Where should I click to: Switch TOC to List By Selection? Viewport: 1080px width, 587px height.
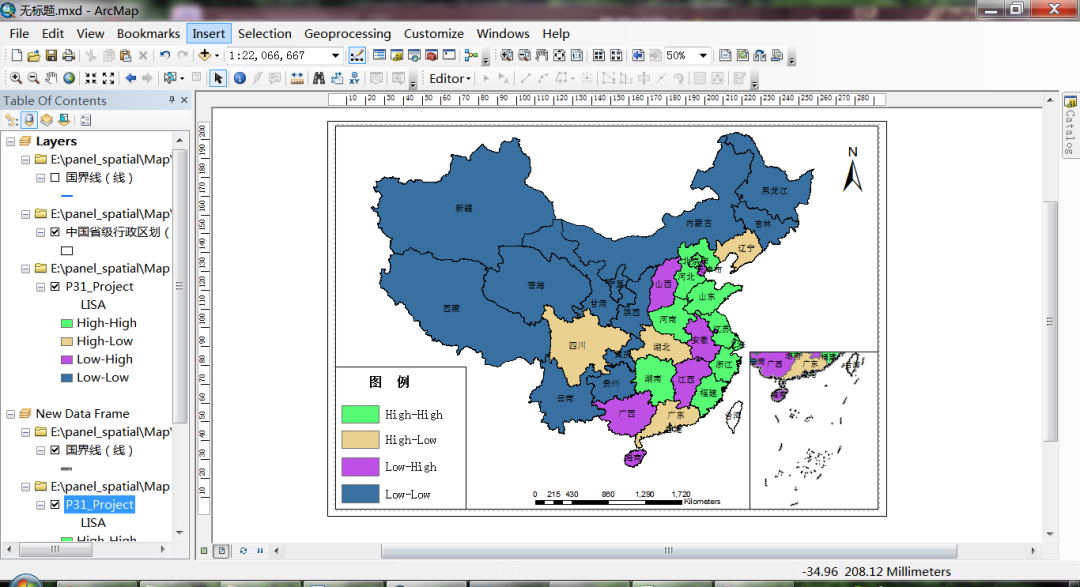64,121
